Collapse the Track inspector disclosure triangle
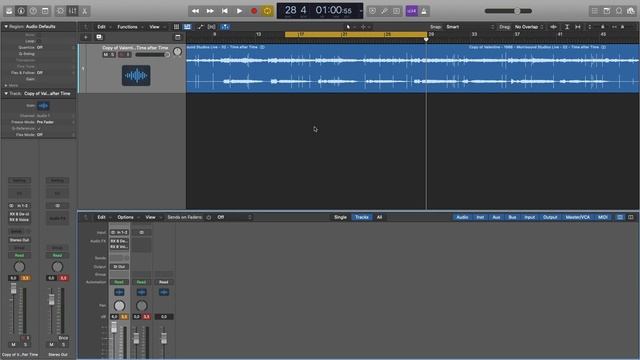The width and height of the screenshot is (640, 360). coord(6,93)
